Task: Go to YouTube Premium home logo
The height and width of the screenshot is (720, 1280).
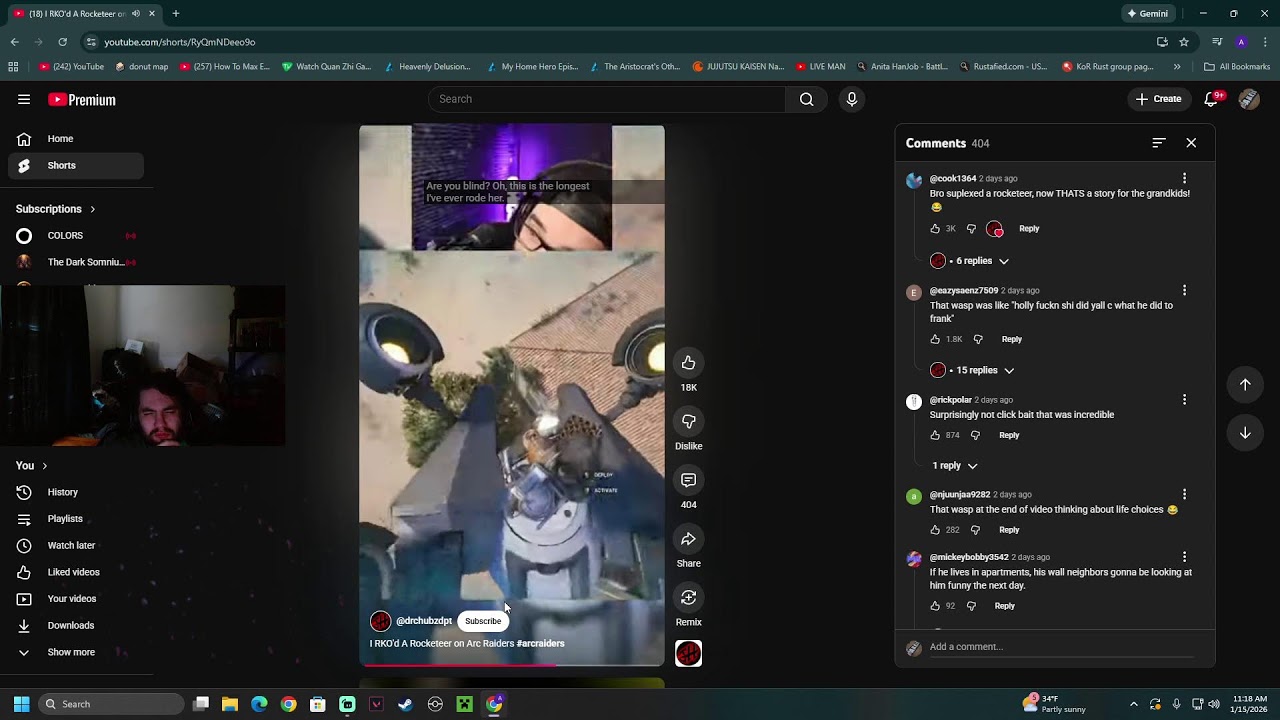Action: pos(82,100)
